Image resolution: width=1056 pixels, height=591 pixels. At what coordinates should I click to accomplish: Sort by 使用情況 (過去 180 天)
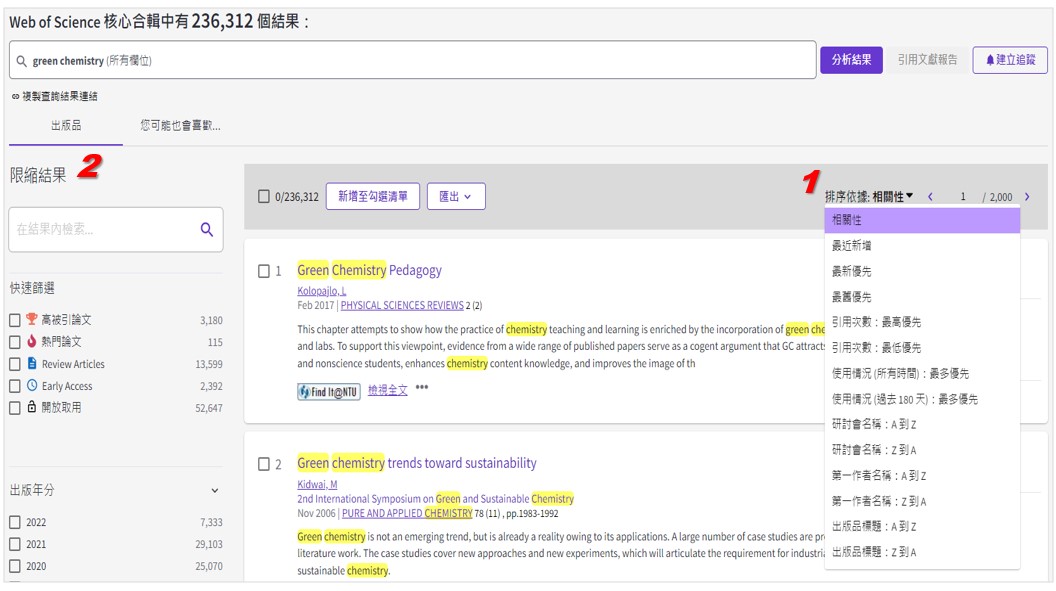pos(922,399)
